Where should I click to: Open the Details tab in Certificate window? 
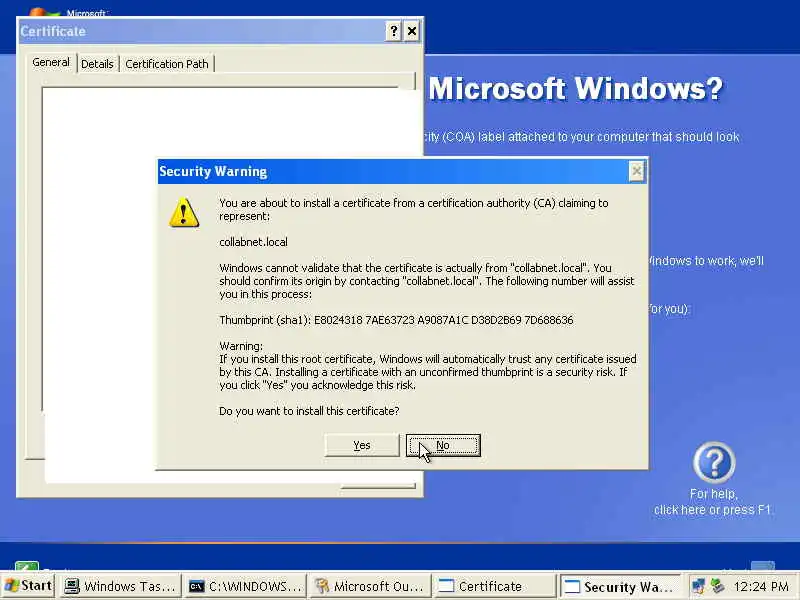pyautogui.click(x=97, y=64)
